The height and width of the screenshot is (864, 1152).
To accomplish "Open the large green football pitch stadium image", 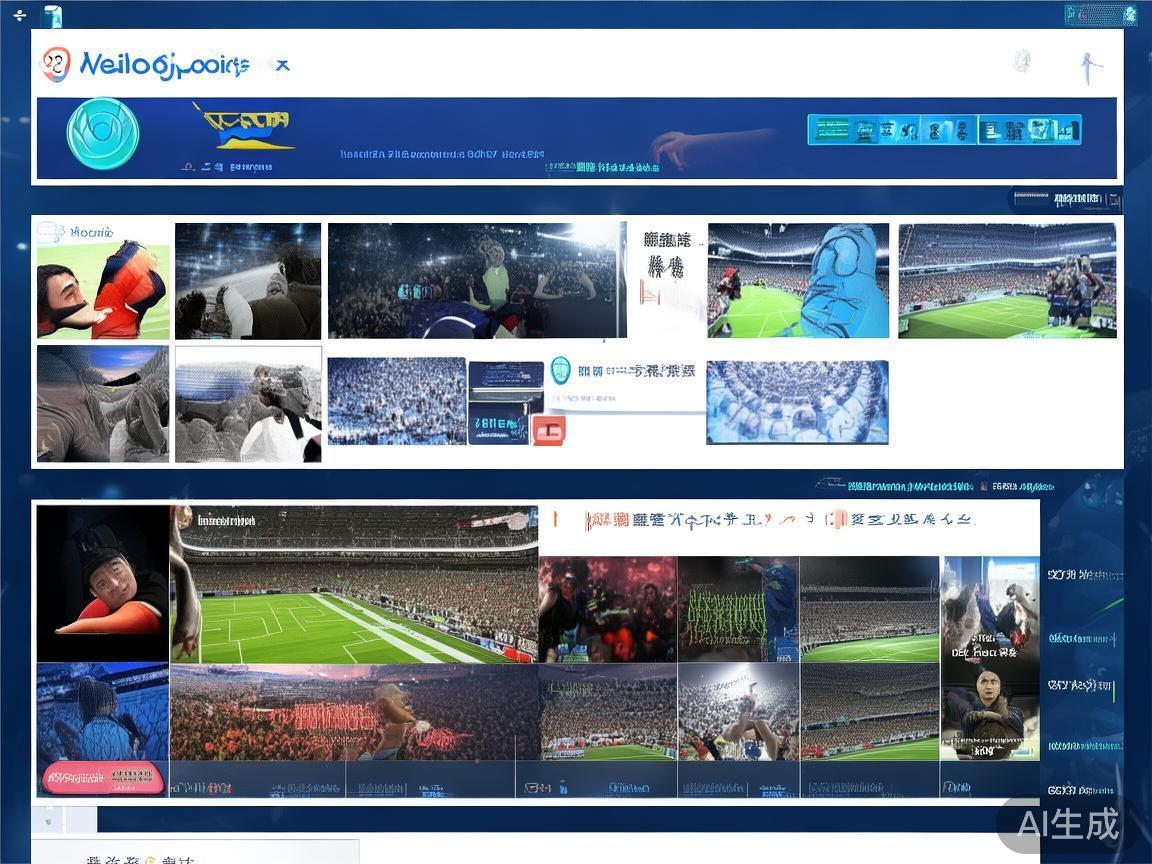I will tap(355, 600).
